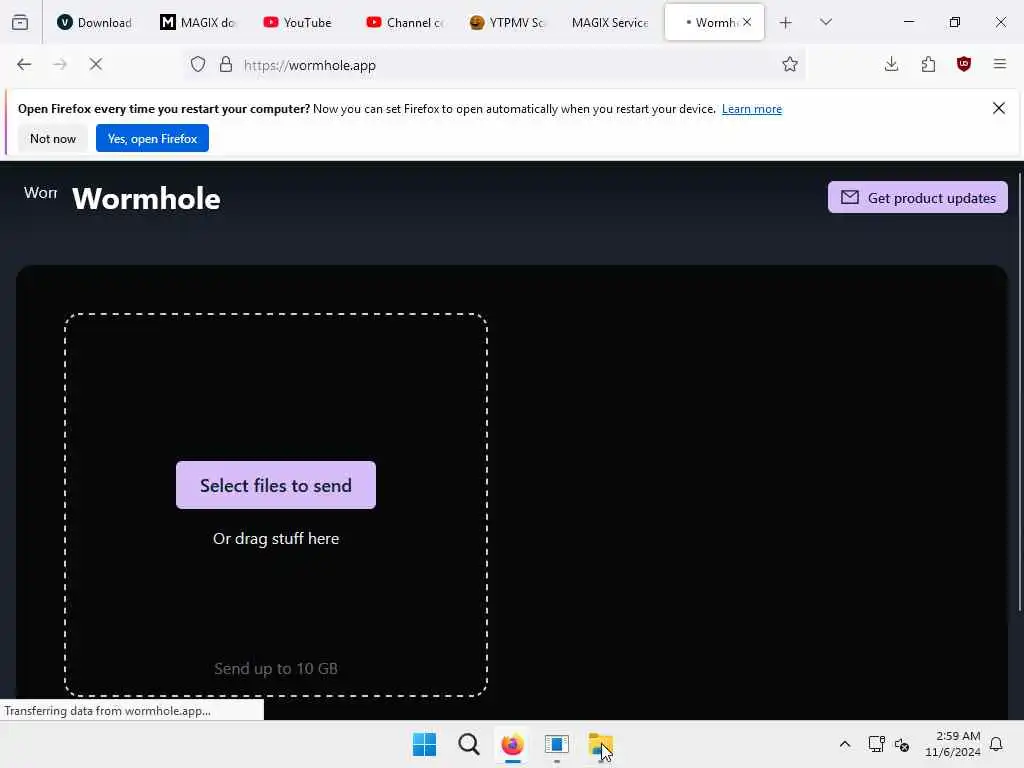The width and height of the screenshot is (1024, 768).
Task: Click the Not now button
Action: tap(53, 138)
